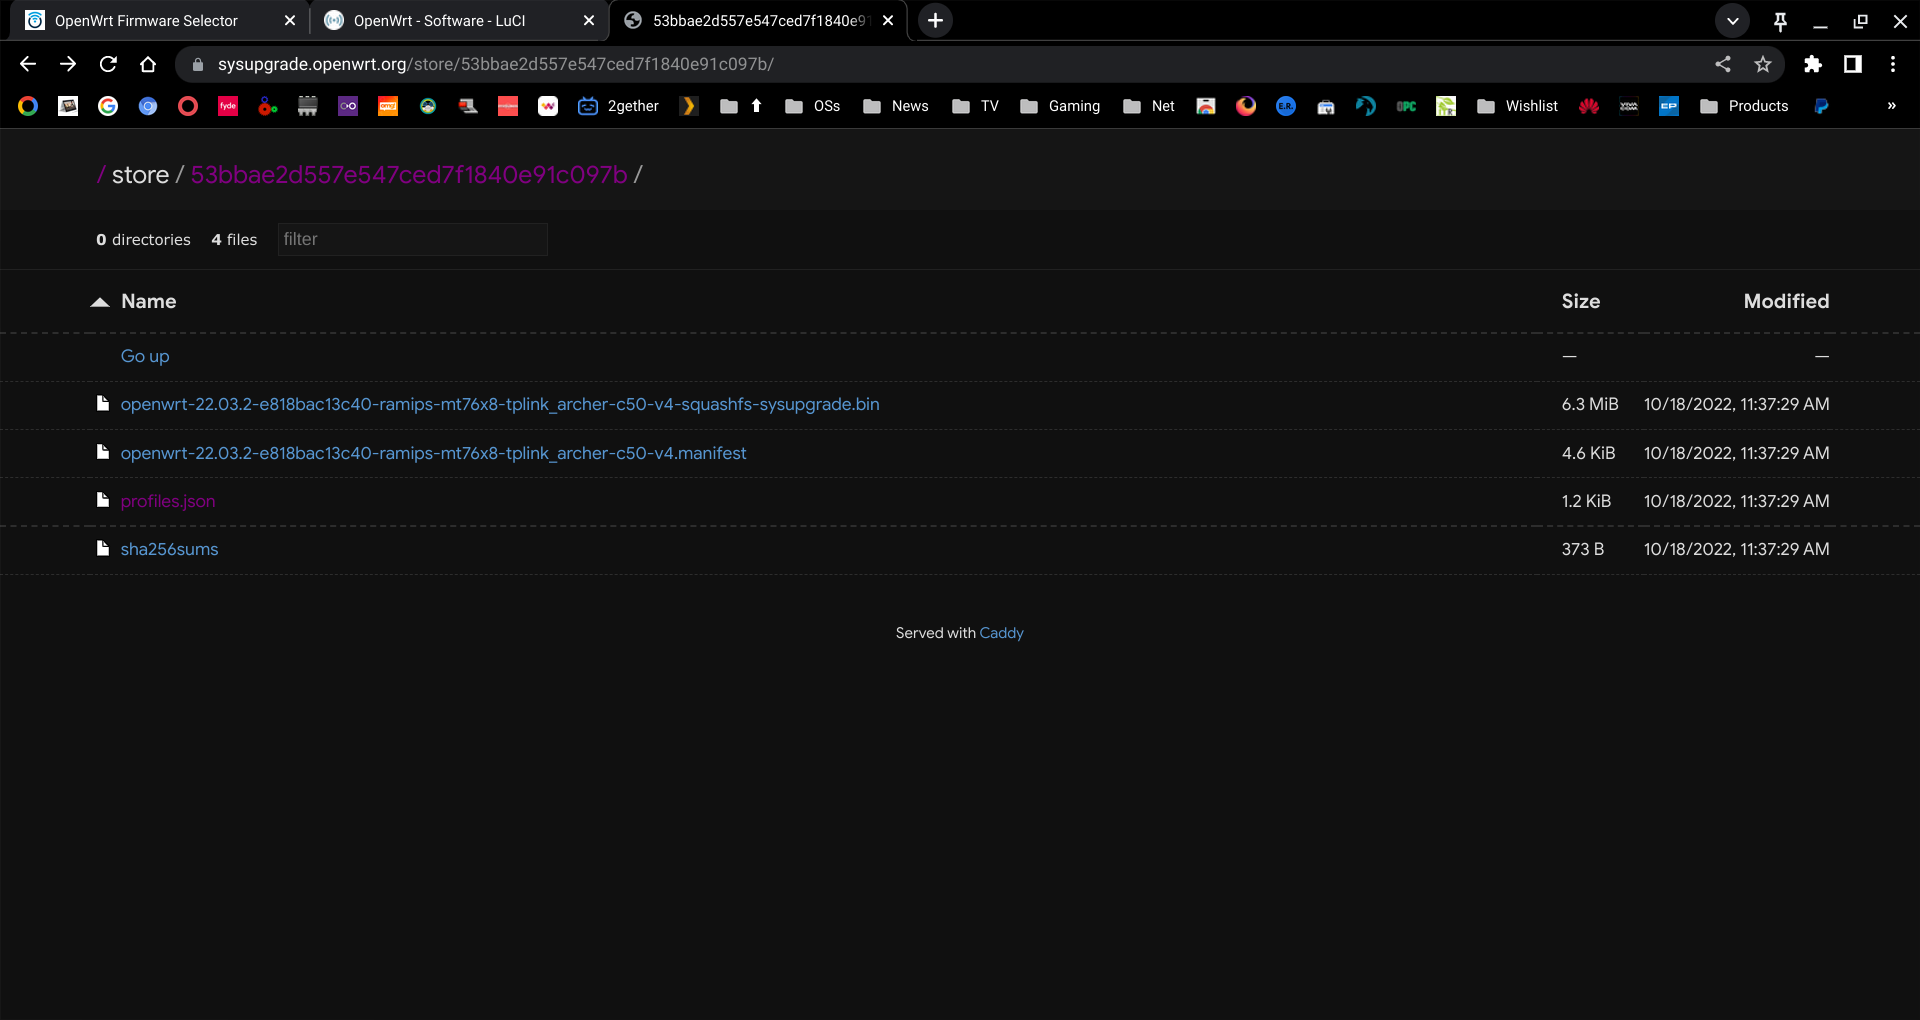Expand the bookmarks overflow chevron
This screenshot has height=1020, width=1920.
click(x=1893, y=106)
